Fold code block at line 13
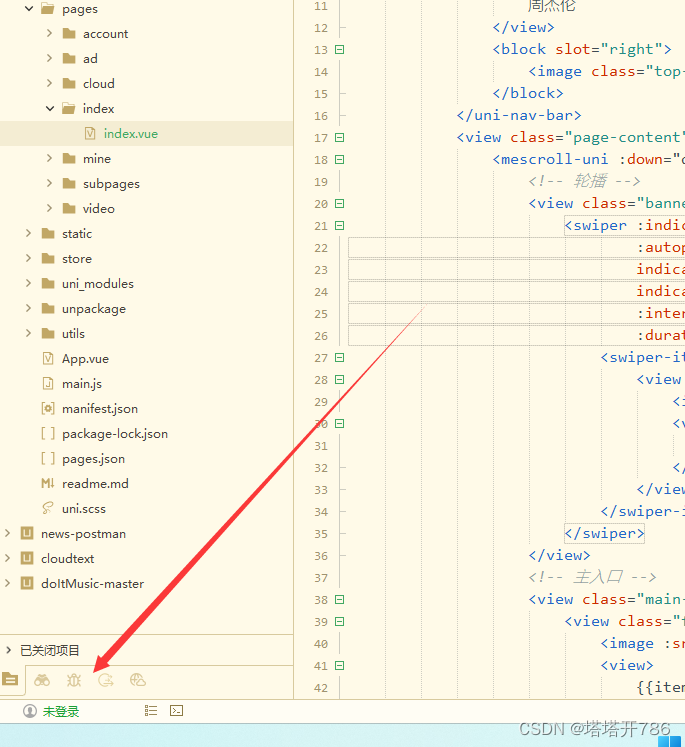This screenshot has height=747, width=685. [340, 50]
